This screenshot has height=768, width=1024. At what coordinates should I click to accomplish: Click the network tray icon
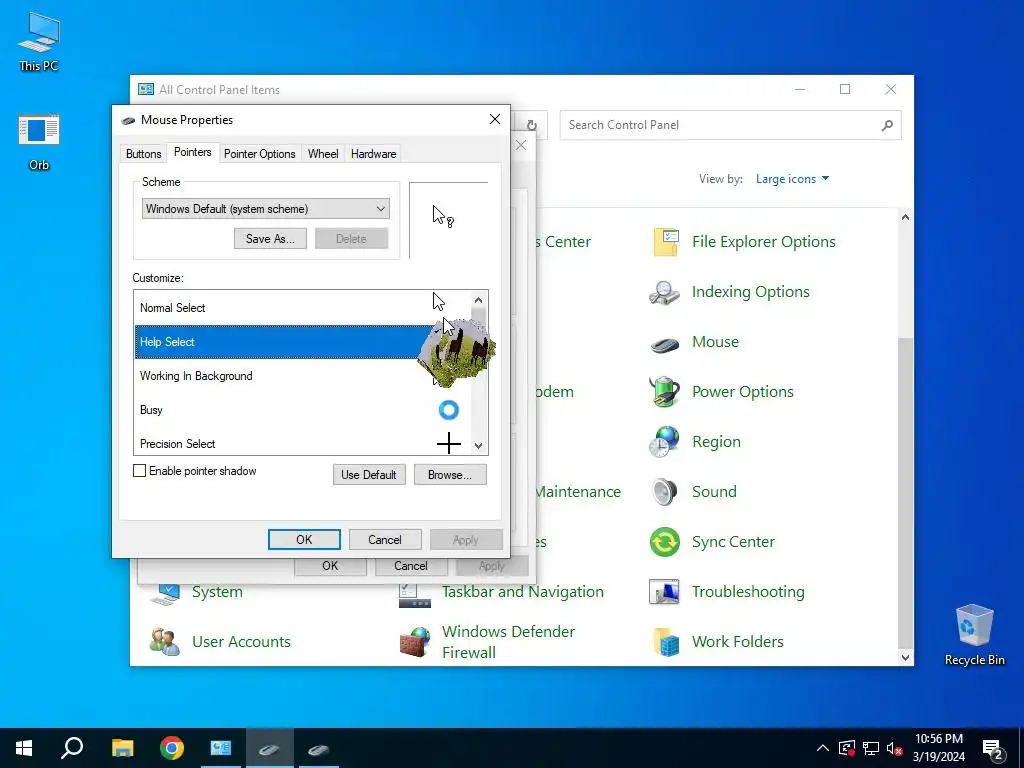[871, 748]
